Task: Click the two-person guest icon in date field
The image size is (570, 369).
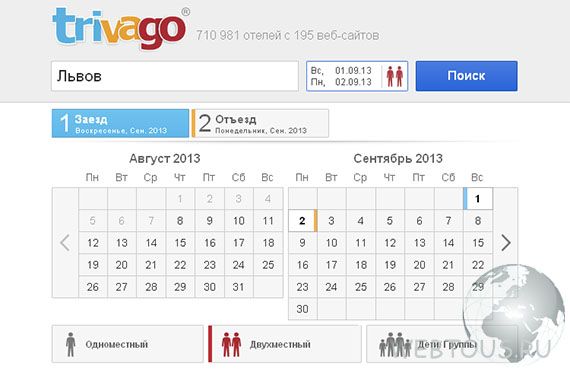Action: (x=394, y=76)
